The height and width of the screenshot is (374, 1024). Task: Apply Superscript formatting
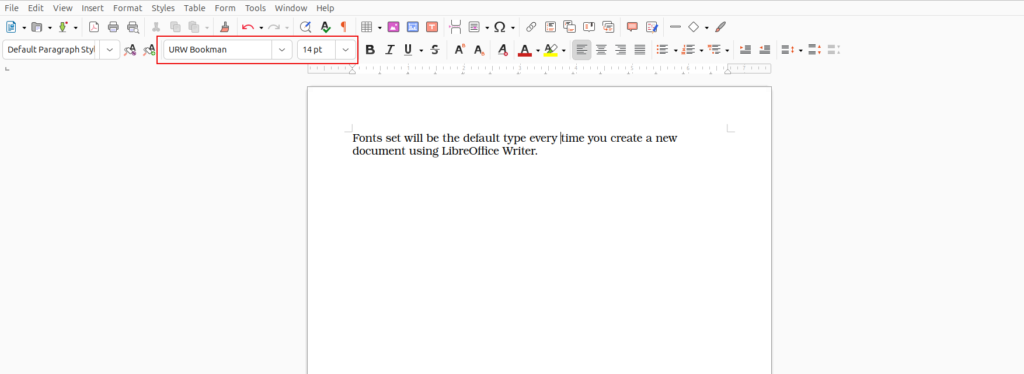[x=460, y=50]
